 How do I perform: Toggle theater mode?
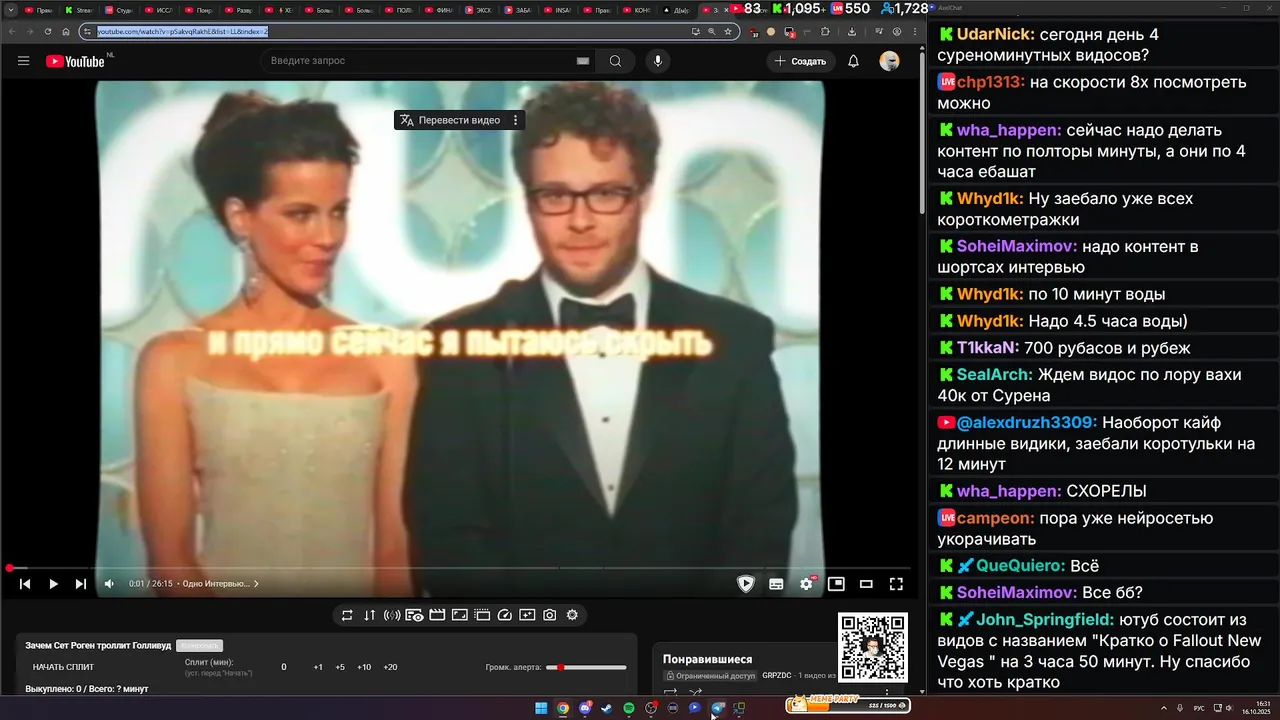pyautogui.click(x=866, y=584)
